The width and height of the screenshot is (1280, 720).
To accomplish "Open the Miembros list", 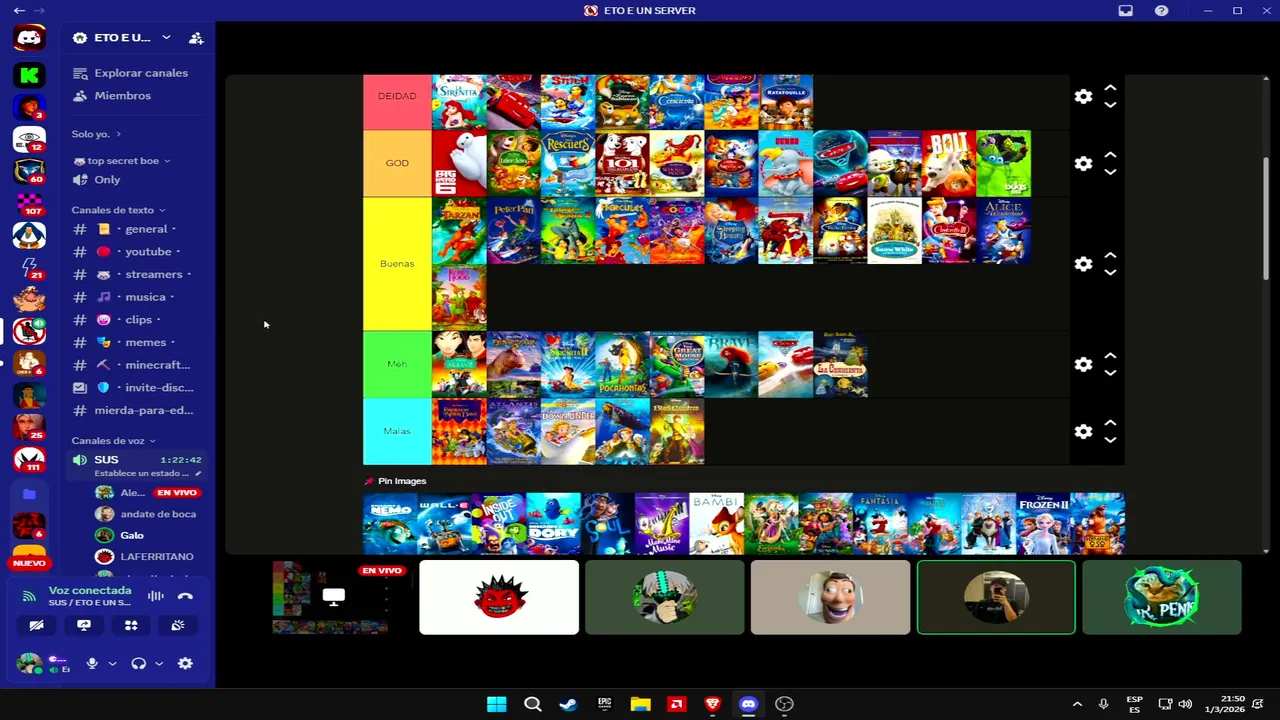I will [x=134, y=96].
